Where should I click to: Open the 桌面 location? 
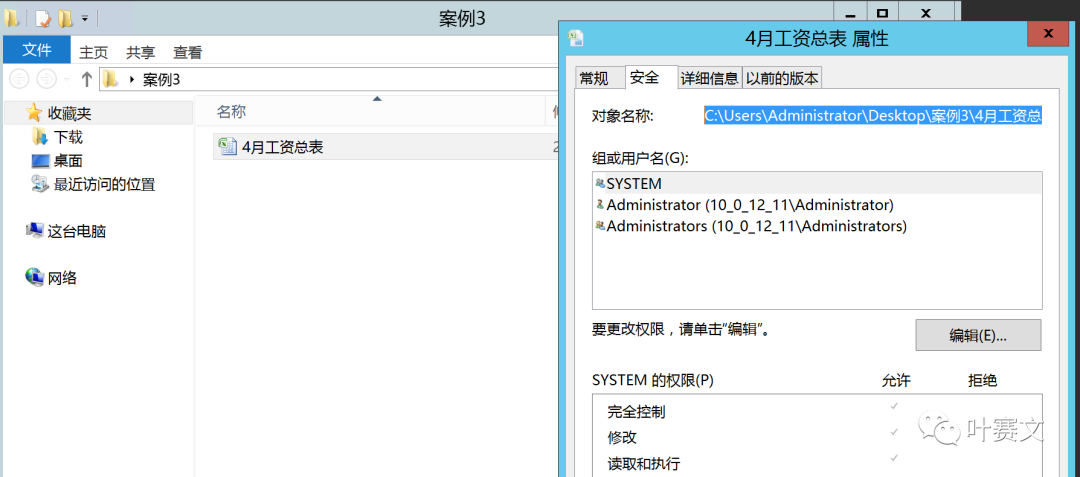(68, 161)
